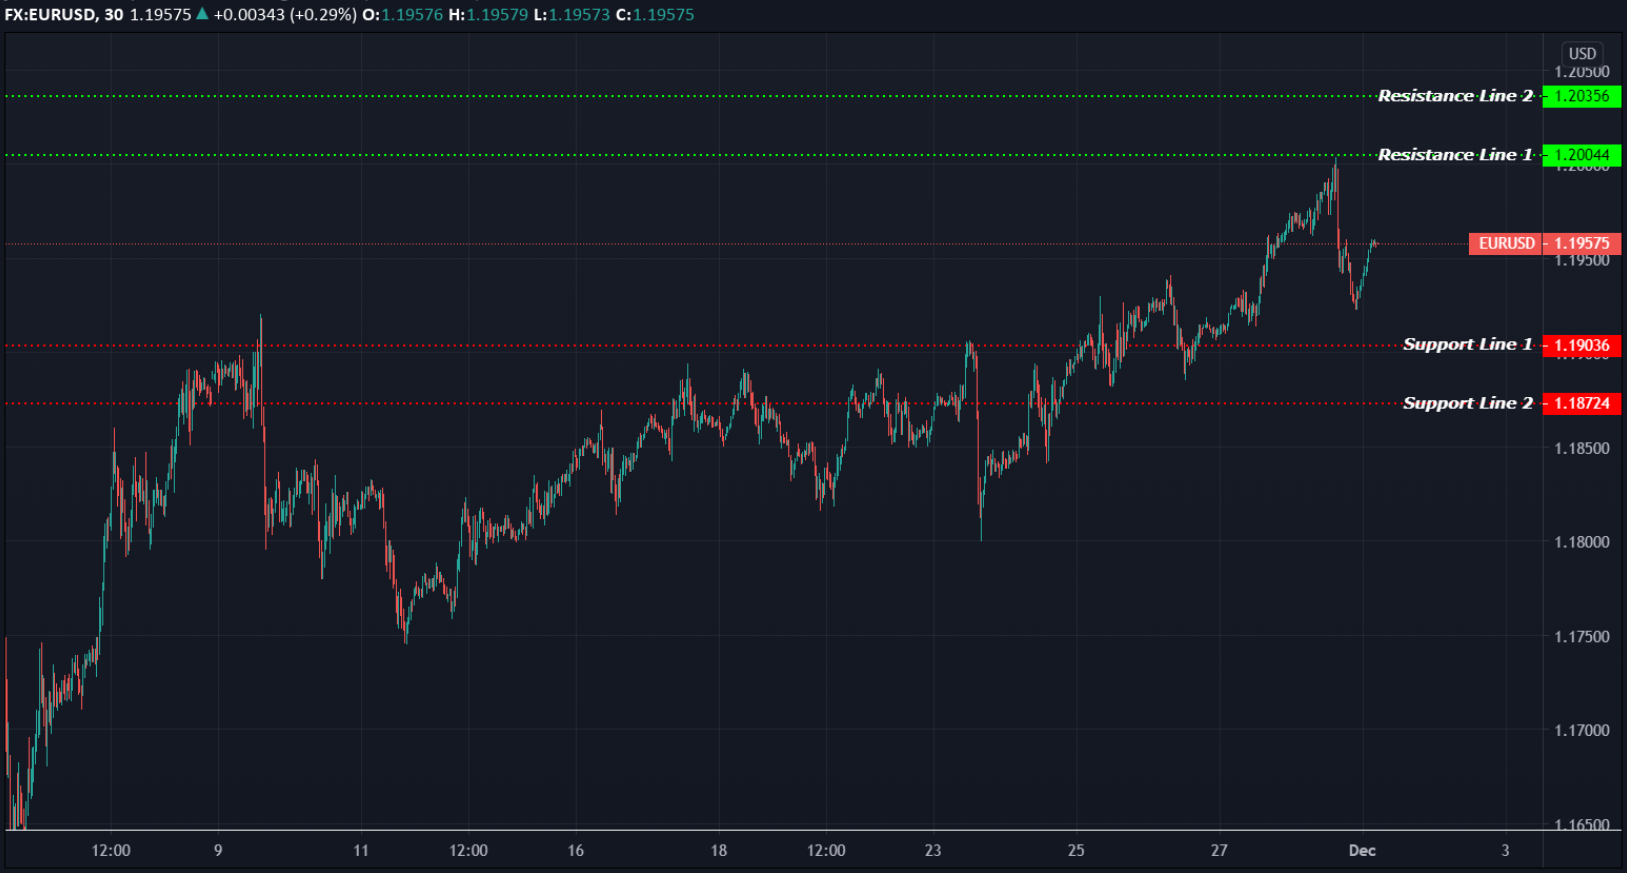Click the 9 date label on time axis
The image size is (1627, 873).
click(x=218, y=851)
